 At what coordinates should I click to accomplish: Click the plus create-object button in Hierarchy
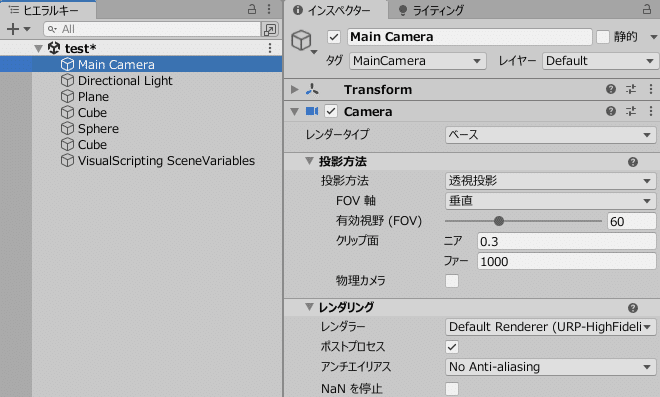[x=13, y=29]
